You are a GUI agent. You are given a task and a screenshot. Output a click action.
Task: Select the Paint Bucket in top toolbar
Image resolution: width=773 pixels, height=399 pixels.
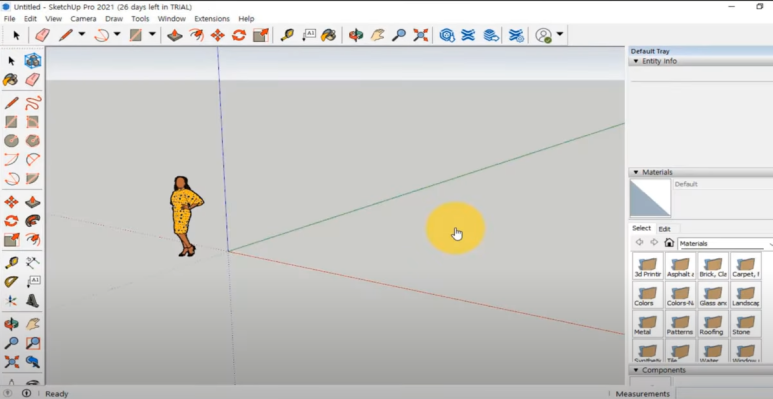point(328,35)
